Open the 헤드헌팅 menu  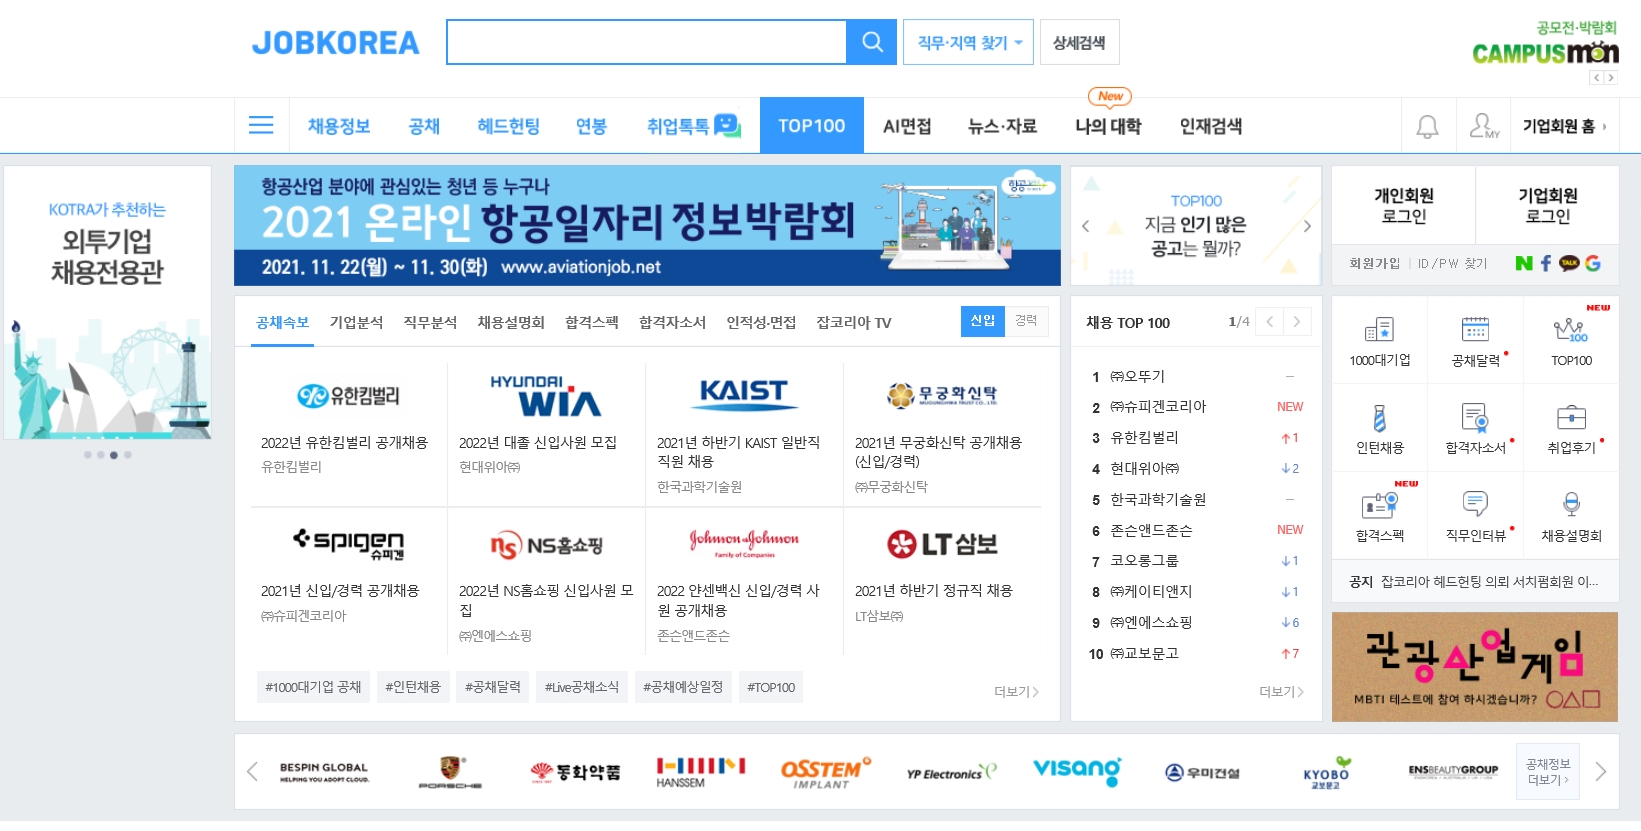pos(508,126)
